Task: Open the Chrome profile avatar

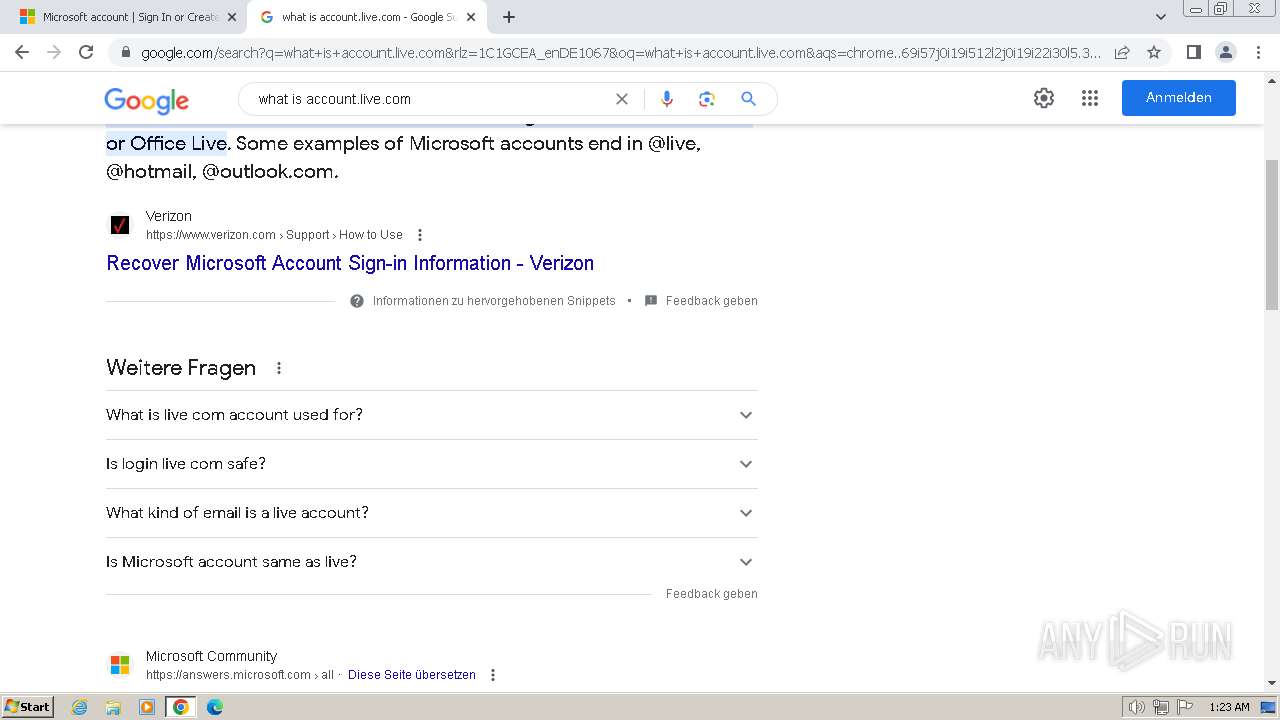Action: pos(1225,52)
